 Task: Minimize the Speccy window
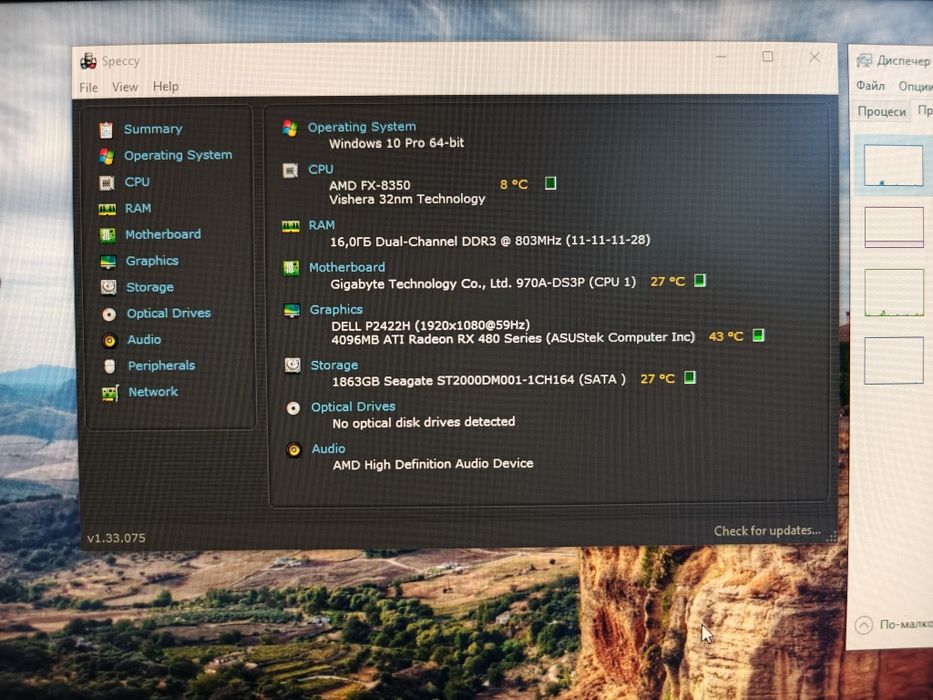point(721,57)
